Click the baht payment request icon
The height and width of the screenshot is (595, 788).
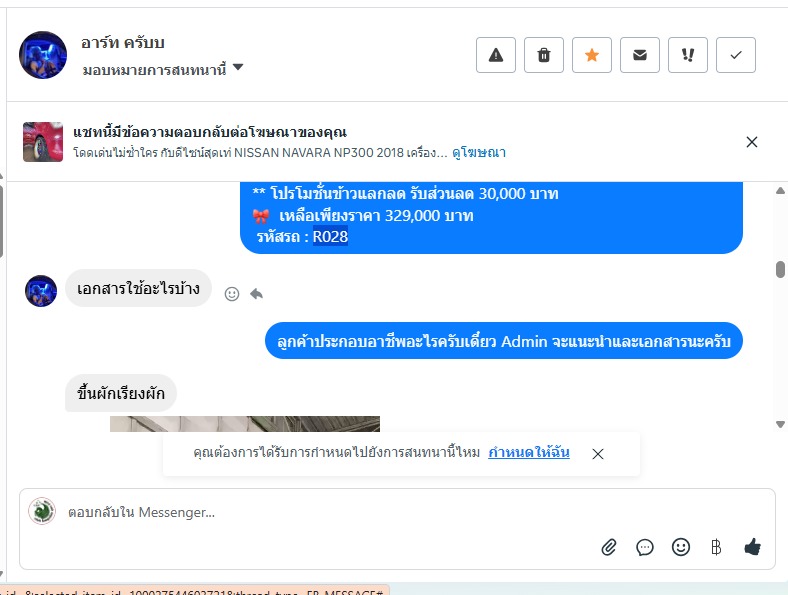point(716,547)
